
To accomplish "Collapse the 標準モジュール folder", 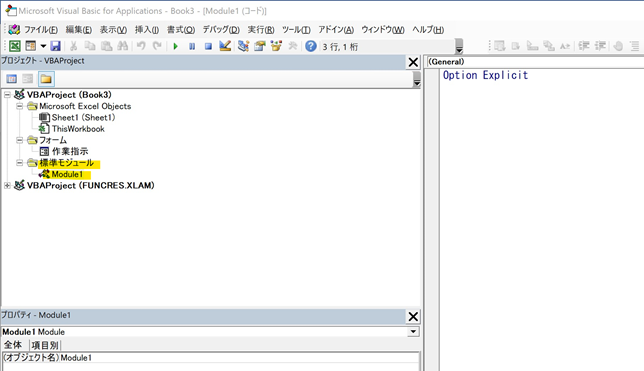I will coord(19,163).
